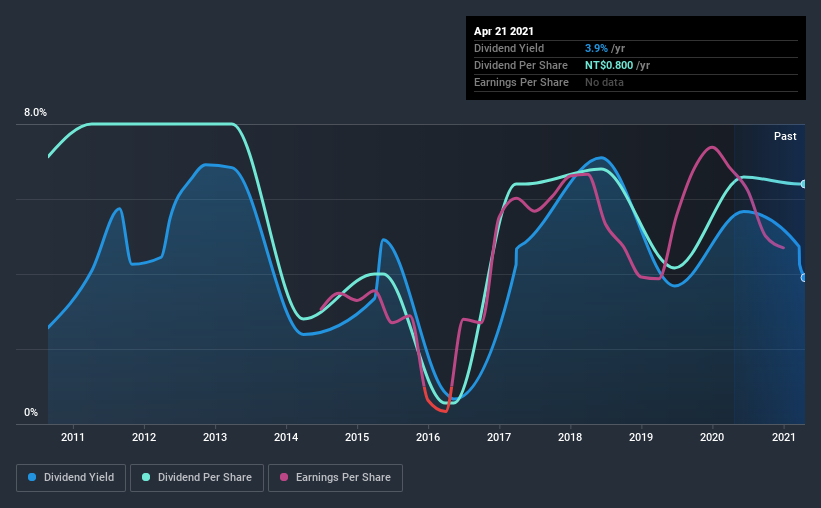Select the 2016 x-axis label
Screen dimensions: 821x508
tap(428, 437)
